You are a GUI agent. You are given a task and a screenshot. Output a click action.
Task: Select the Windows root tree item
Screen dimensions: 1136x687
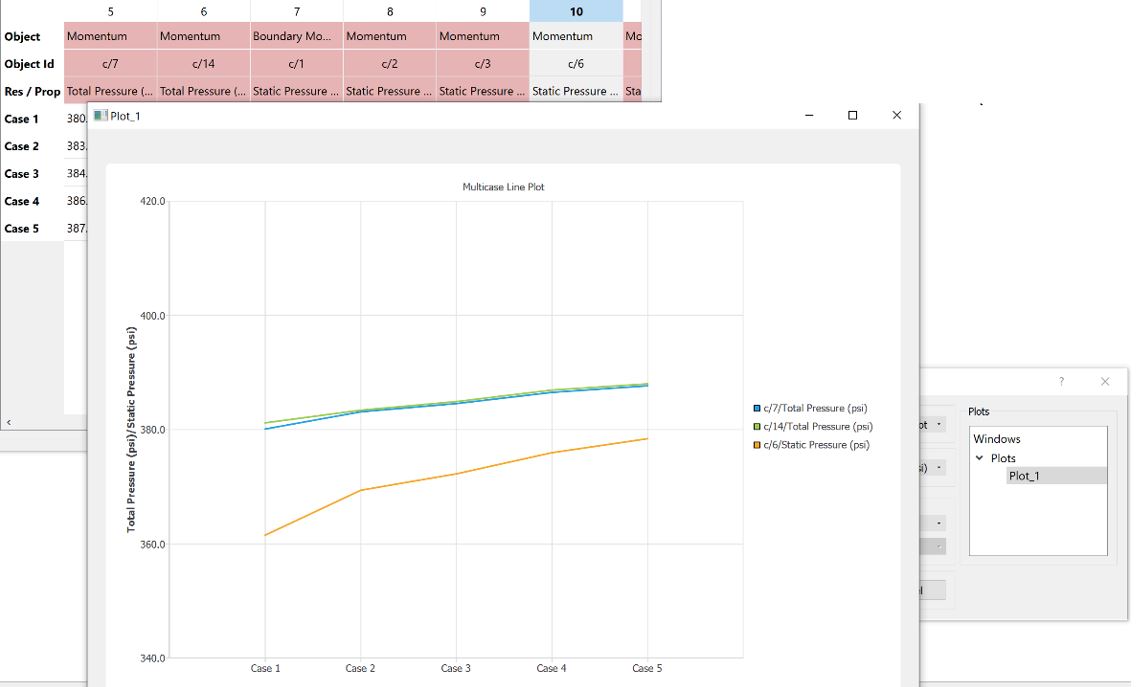coord(996,439)
